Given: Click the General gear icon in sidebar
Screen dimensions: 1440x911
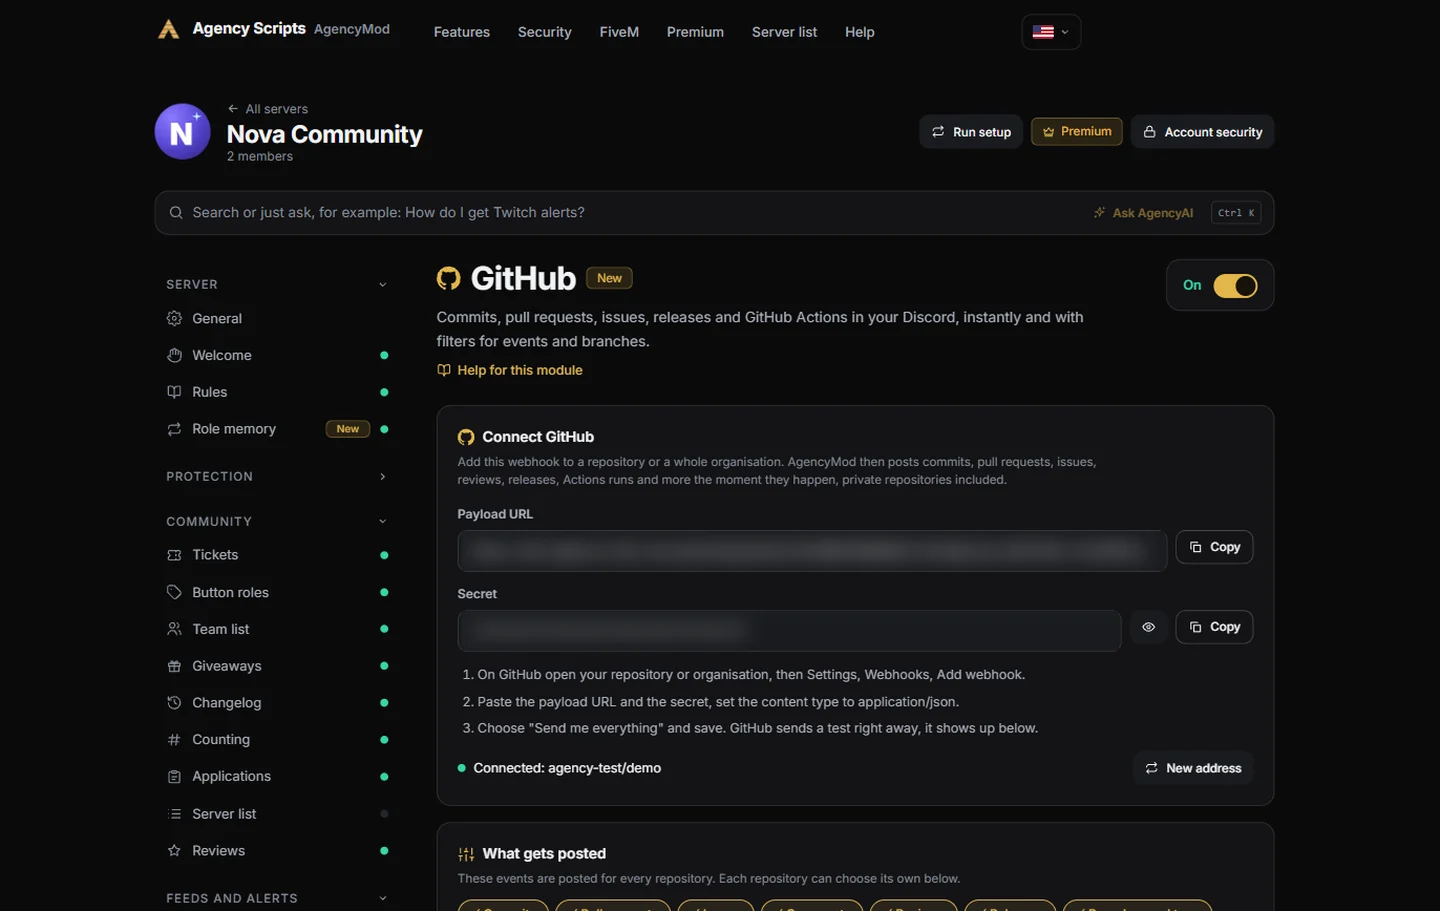Looking at the screenshot, I should coord(174,319).
